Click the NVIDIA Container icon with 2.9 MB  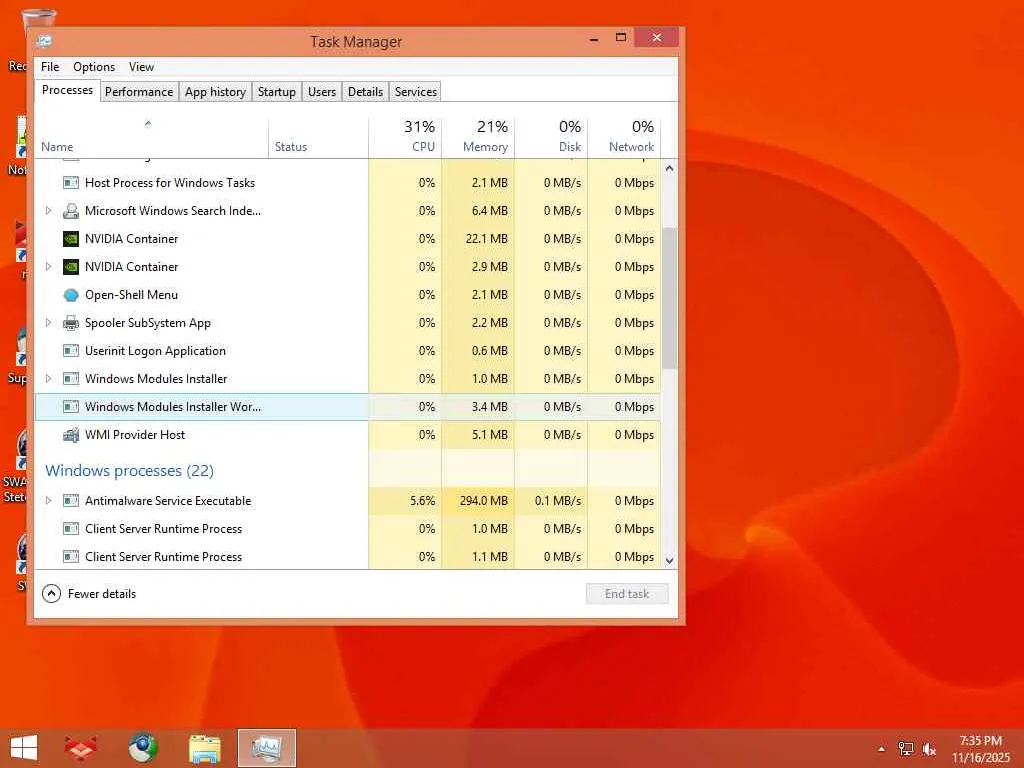(71, 267)
